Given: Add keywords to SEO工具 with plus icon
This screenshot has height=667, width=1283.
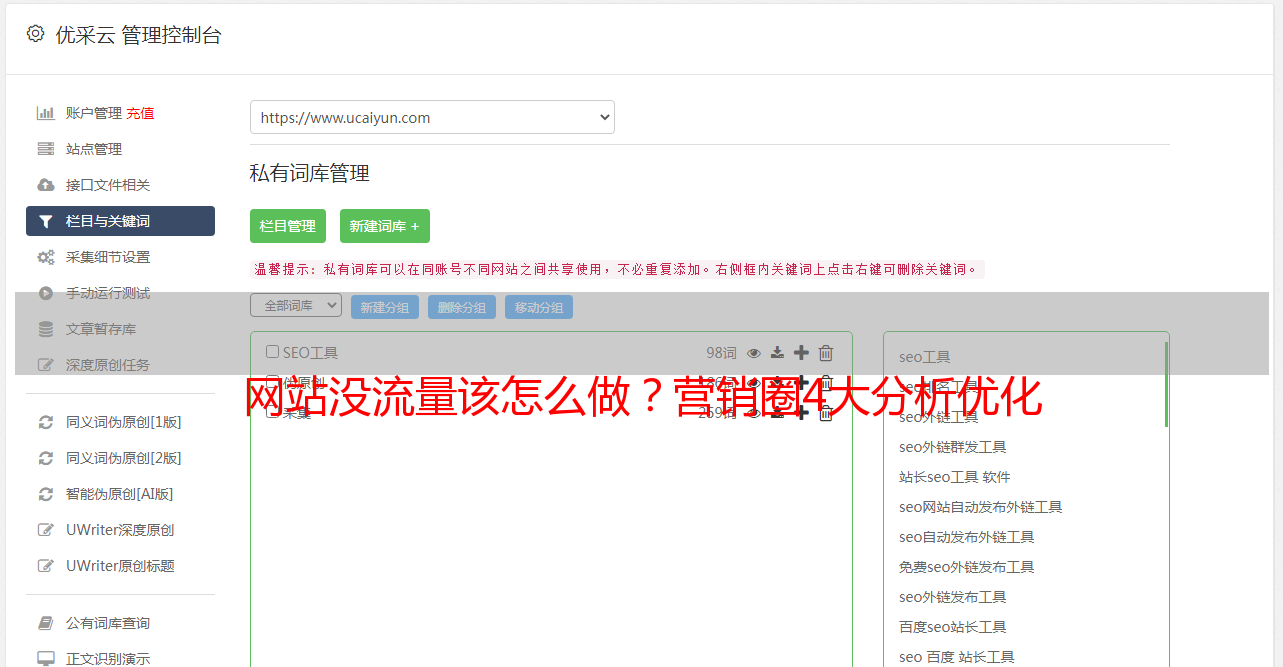Looking at the screenshot, I should (x=801, y=352).
